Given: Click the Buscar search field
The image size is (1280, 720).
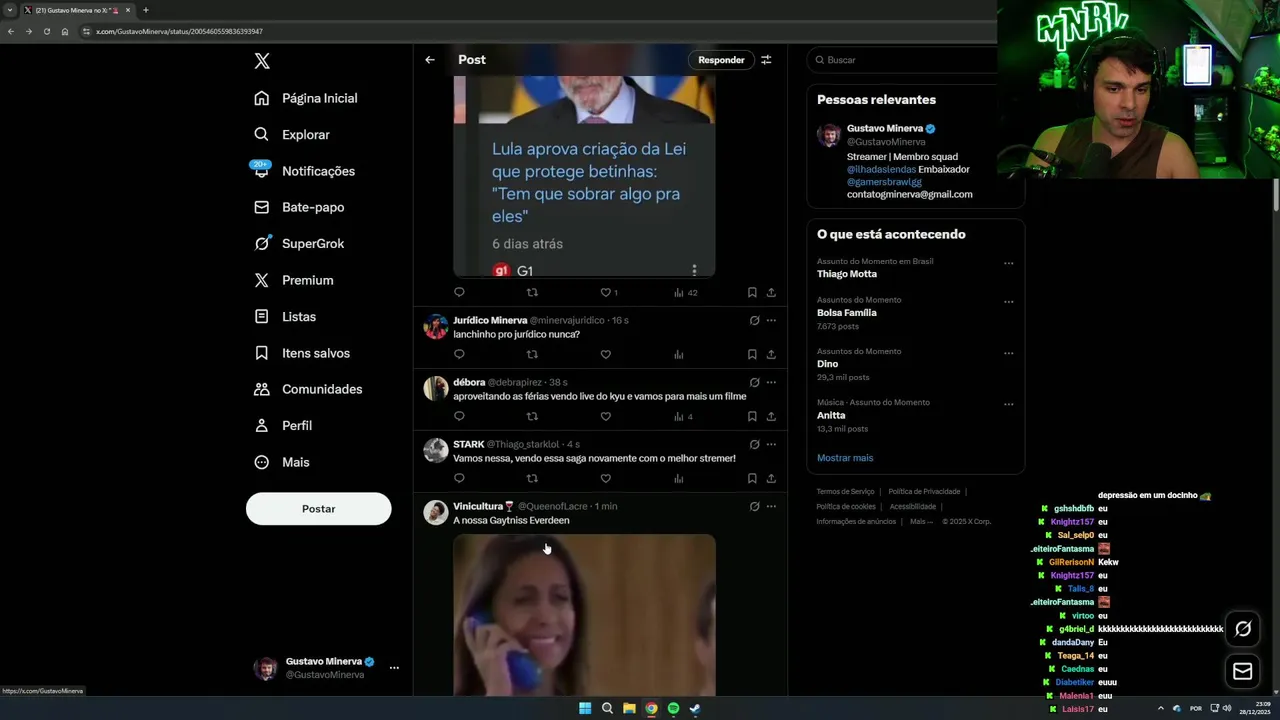Looking at the screenshot, I should click(x=905, y=60).
